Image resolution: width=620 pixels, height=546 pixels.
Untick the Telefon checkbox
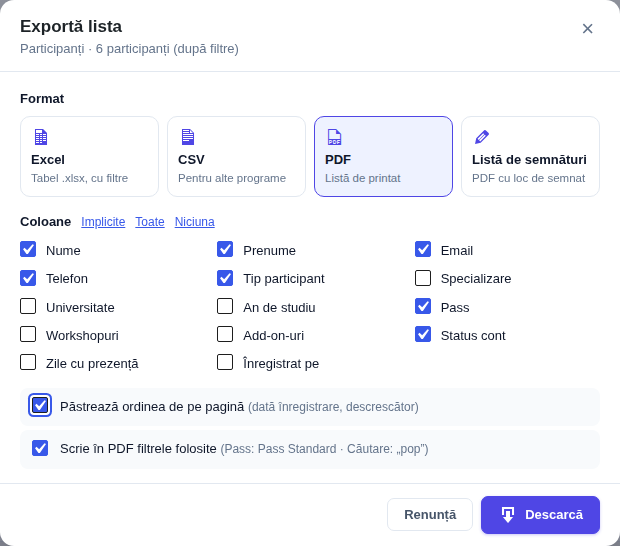pos(28,278)
